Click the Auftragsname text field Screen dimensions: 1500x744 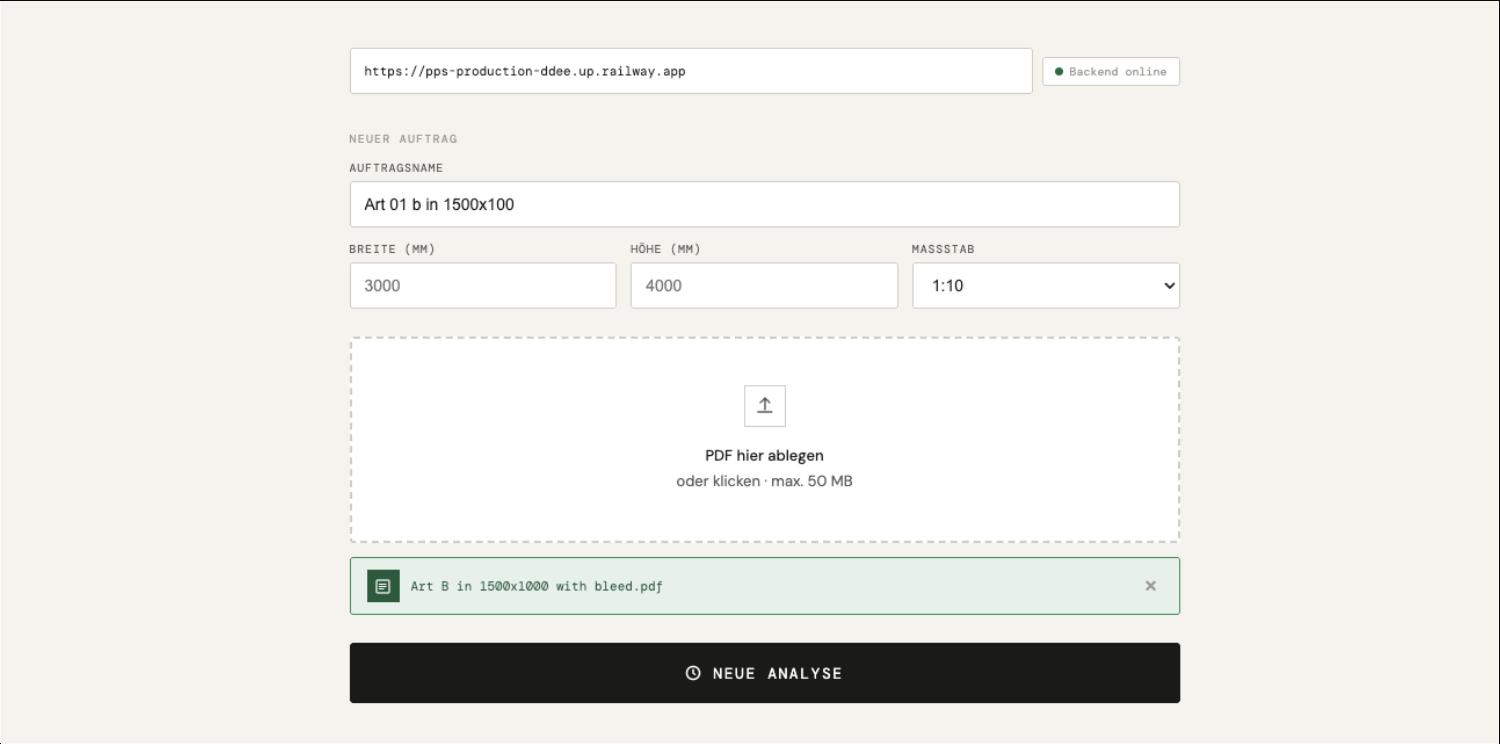pos(764,204)
